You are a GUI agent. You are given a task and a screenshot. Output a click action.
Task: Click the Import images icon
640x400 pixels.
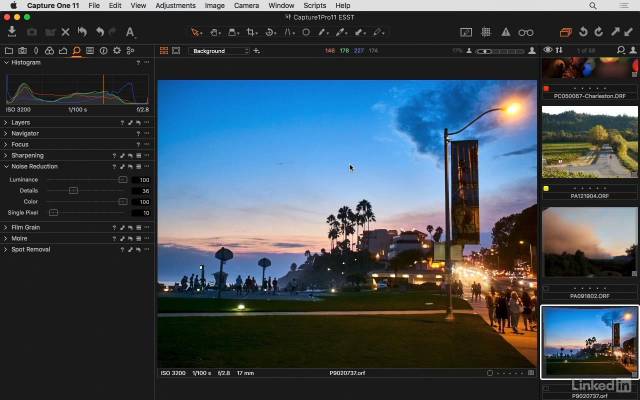11,32
